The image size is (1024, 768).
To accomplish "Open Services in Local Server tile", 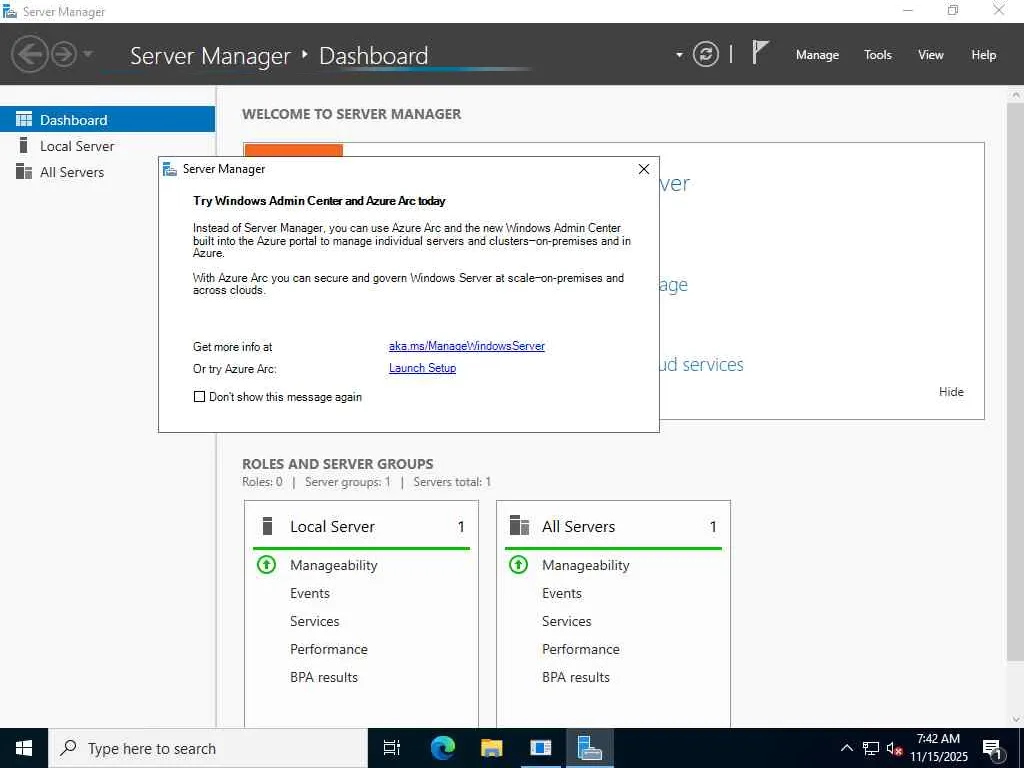I will 315,621.
